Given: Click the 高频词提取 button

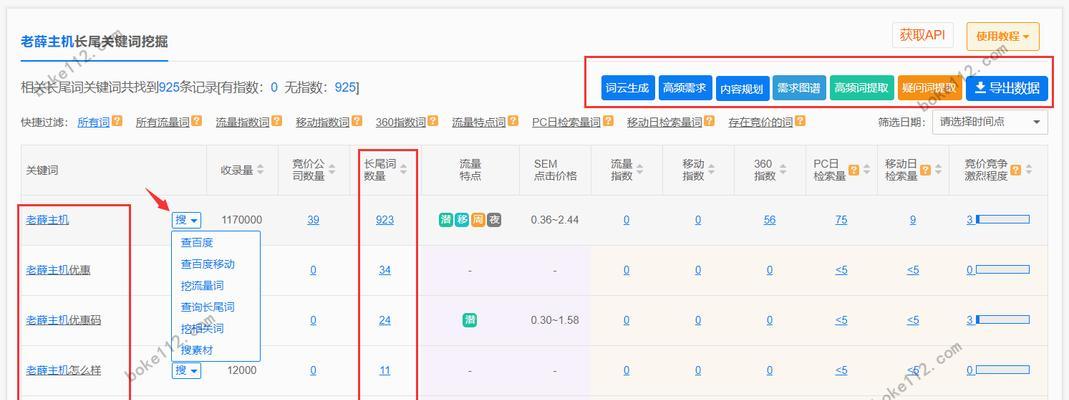Looking at the screenshot, I should [861, 88].
